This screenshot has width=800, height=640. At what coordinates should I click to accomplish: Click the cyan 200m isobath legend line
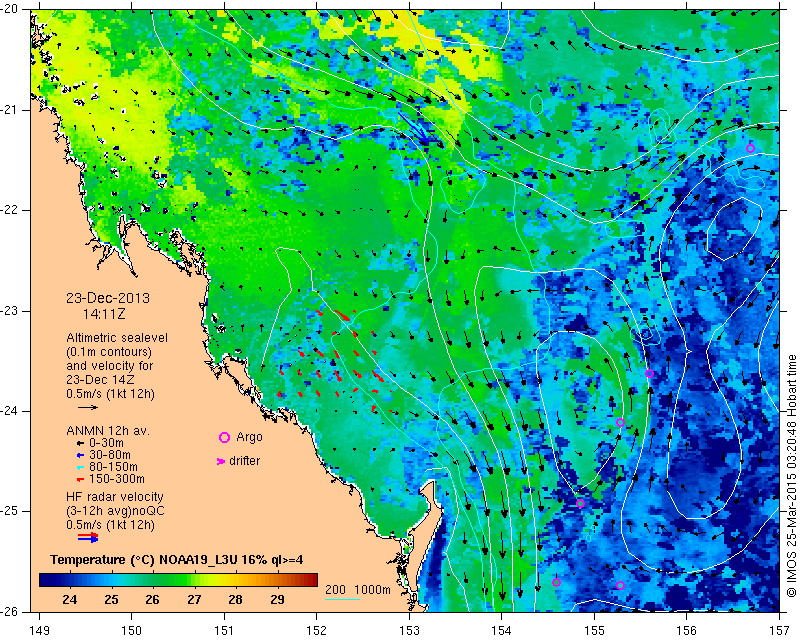342,599
